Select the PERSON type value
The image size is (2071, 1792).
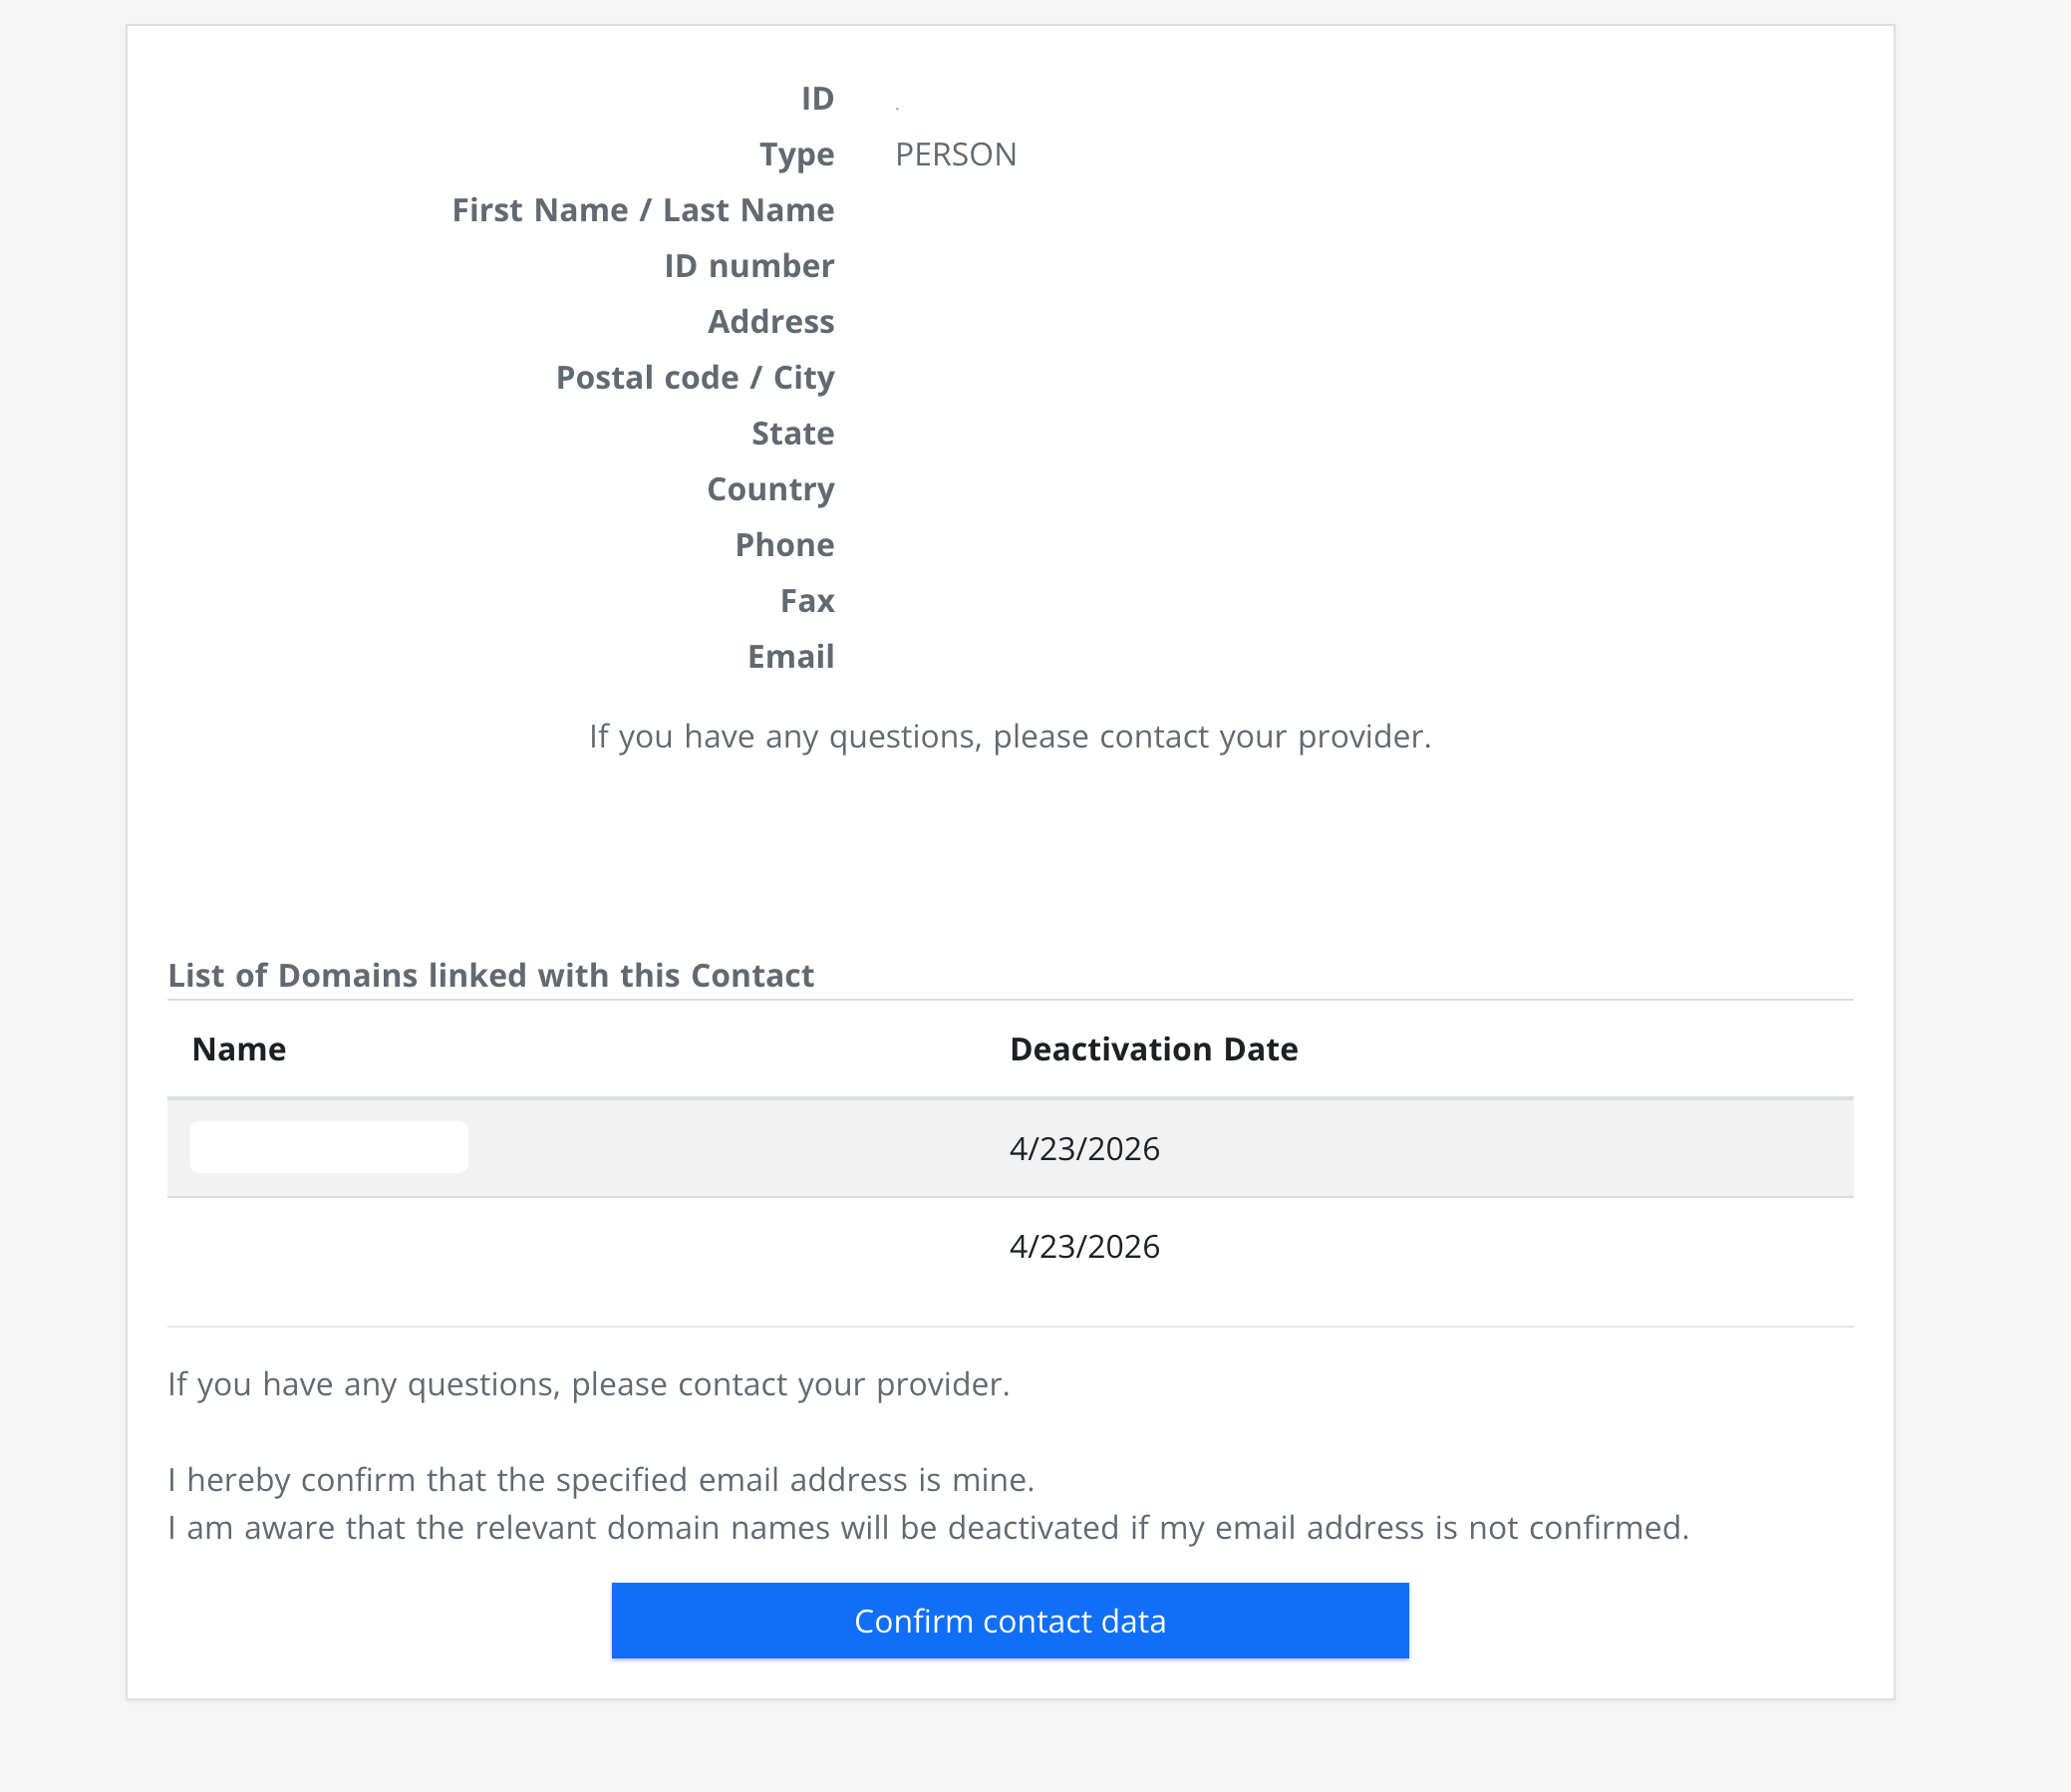click(955, 154)
